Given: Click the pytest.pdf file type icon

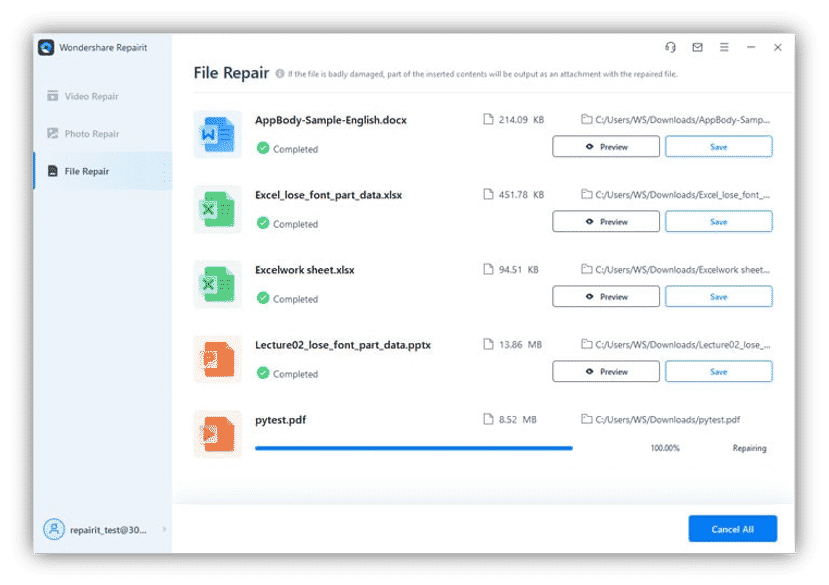Looking at the screenshot, I should click(218, 433).
